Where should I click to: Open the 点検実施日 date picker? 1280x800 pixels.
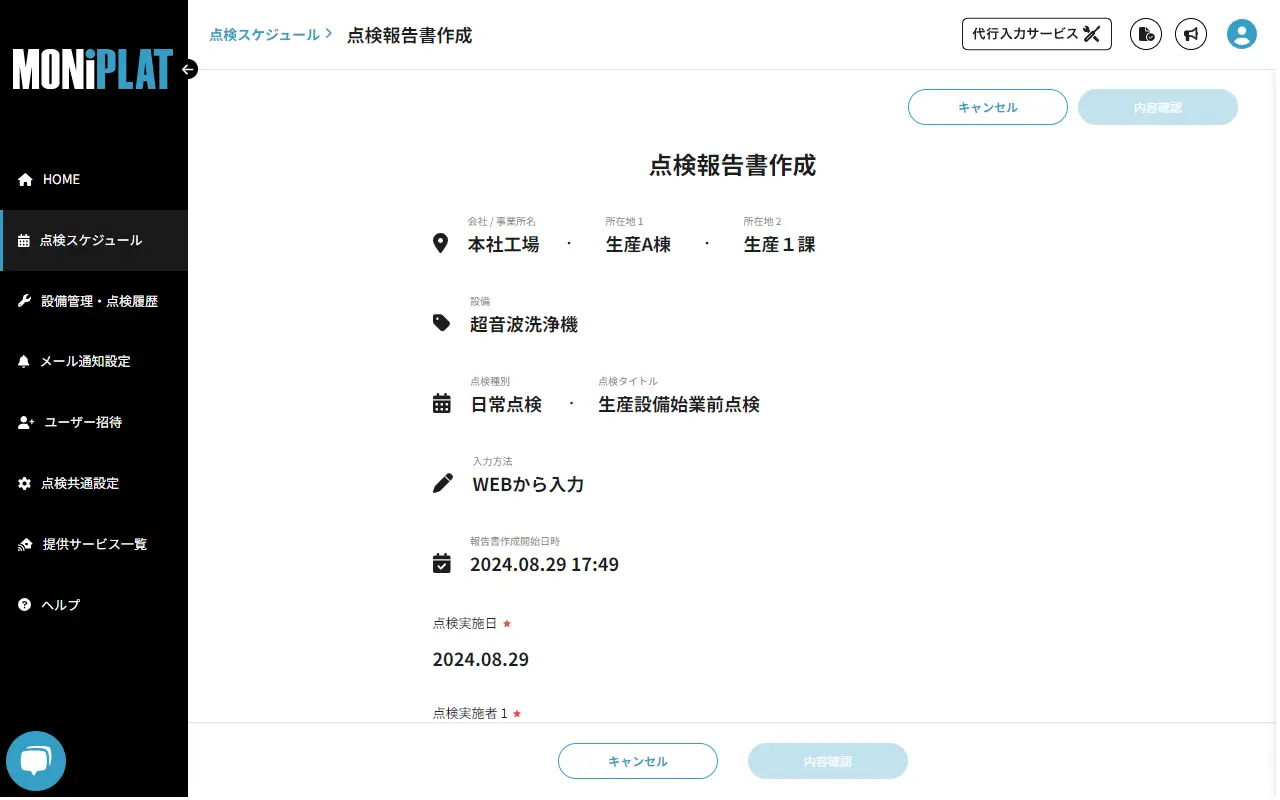click(x=481, y=659)
